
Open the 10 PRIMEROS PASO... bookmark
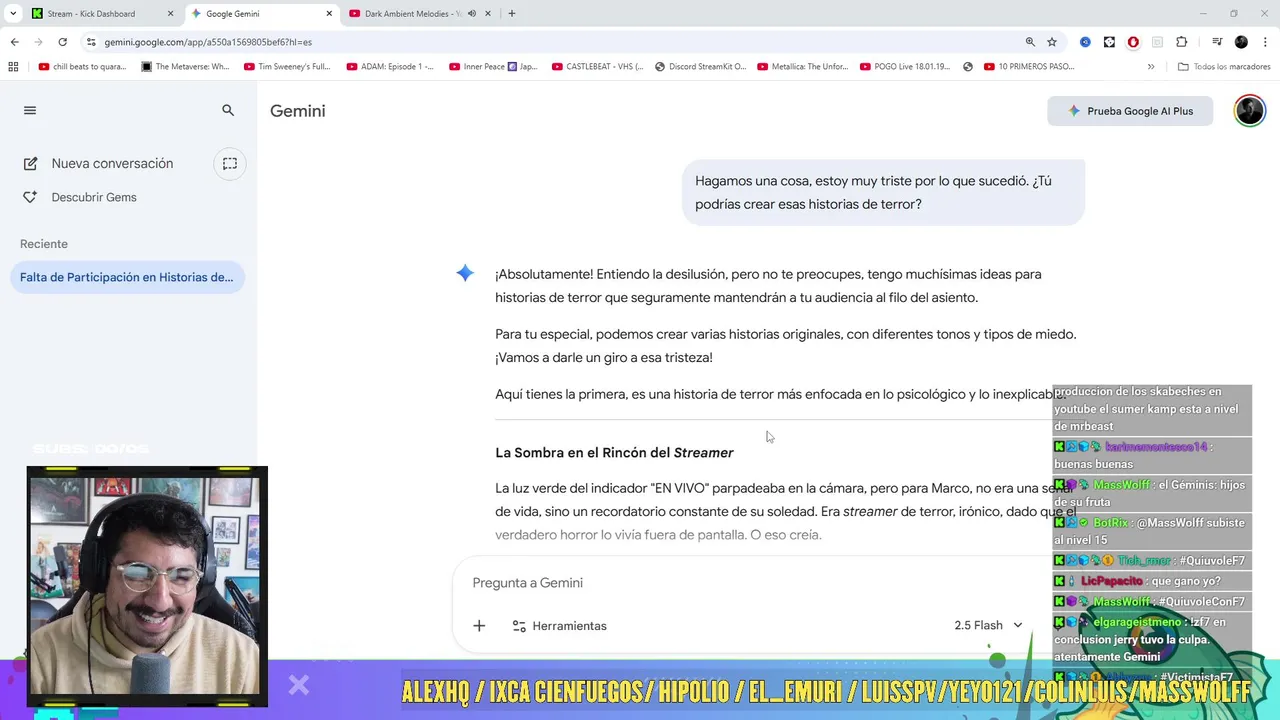coord(1029,67)
